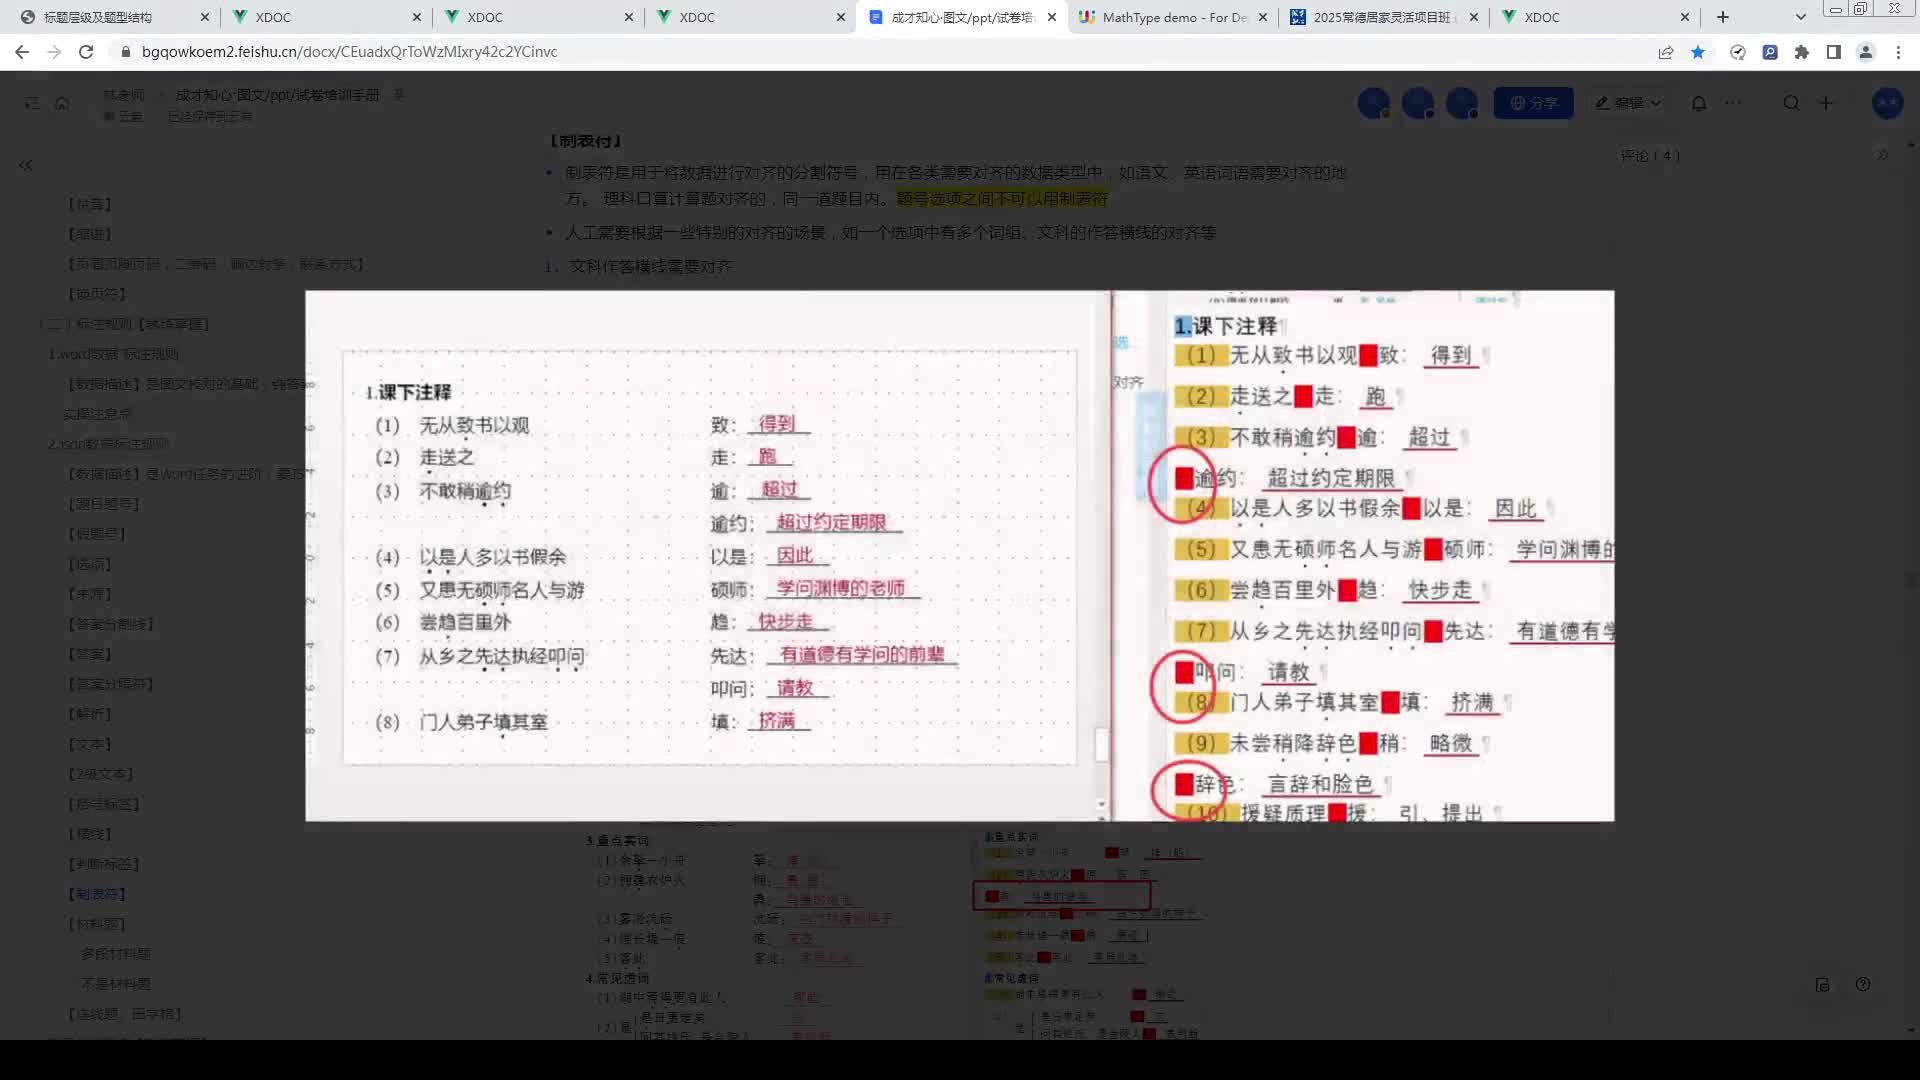Bookmark the page with the star icon

click(x=1697, y=52)
